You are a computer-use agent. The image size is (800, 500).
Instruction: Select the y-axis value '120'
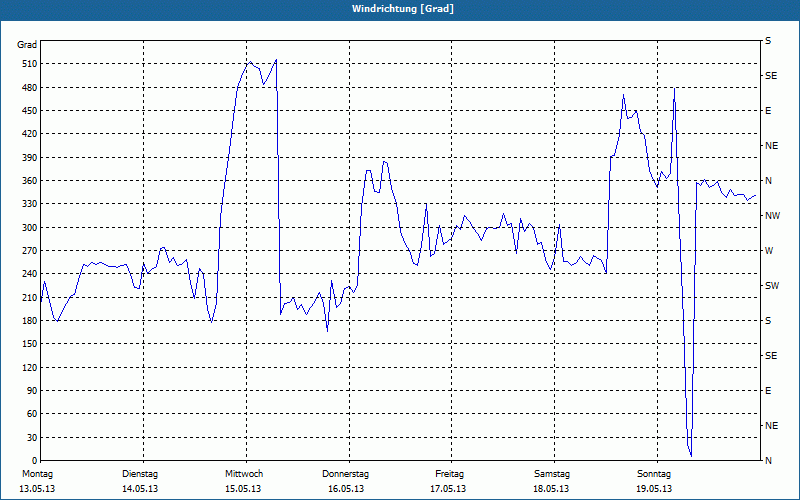30,367
